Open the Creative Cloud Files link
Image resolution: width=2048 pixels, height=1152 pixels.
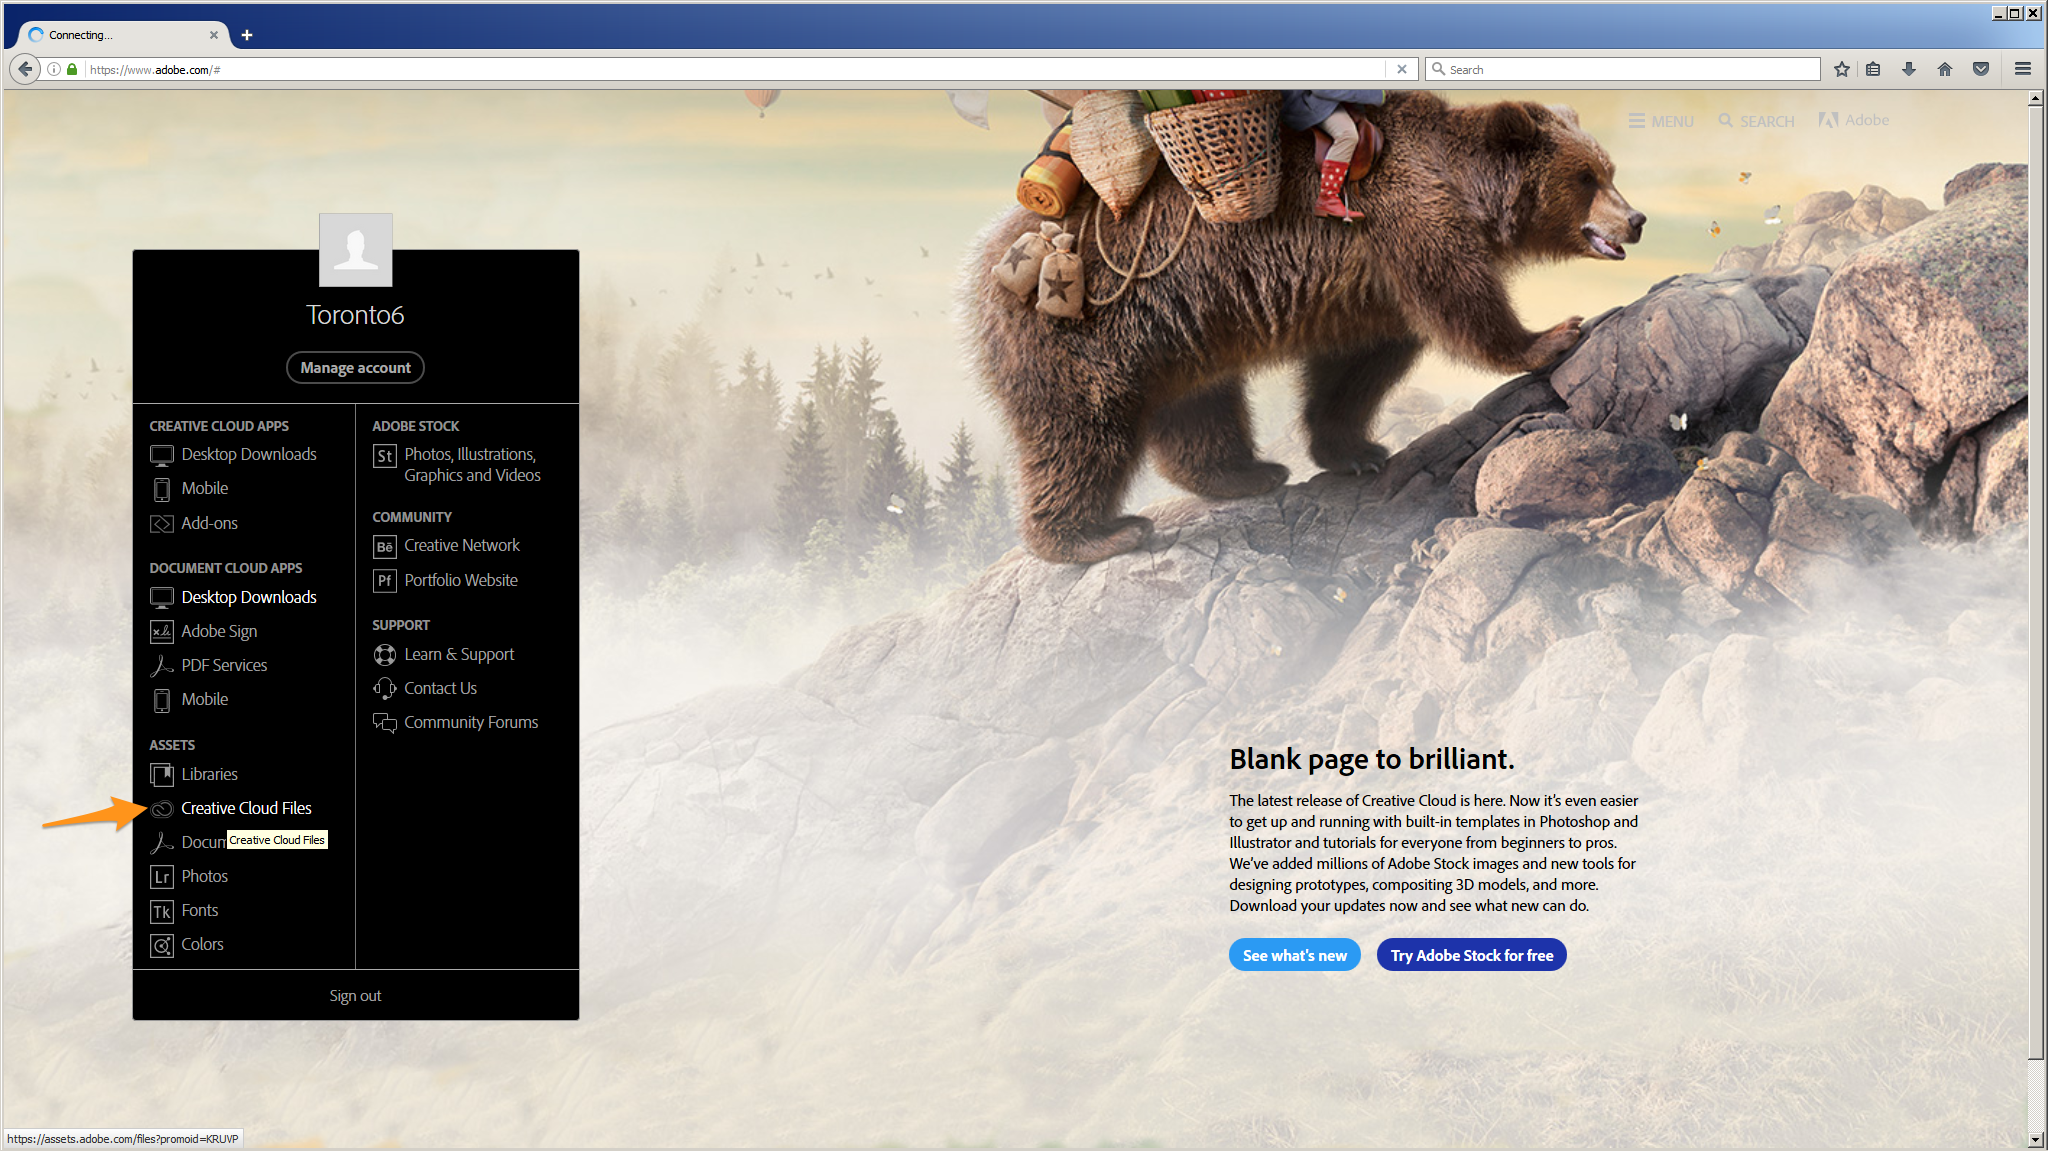[246, 809]
